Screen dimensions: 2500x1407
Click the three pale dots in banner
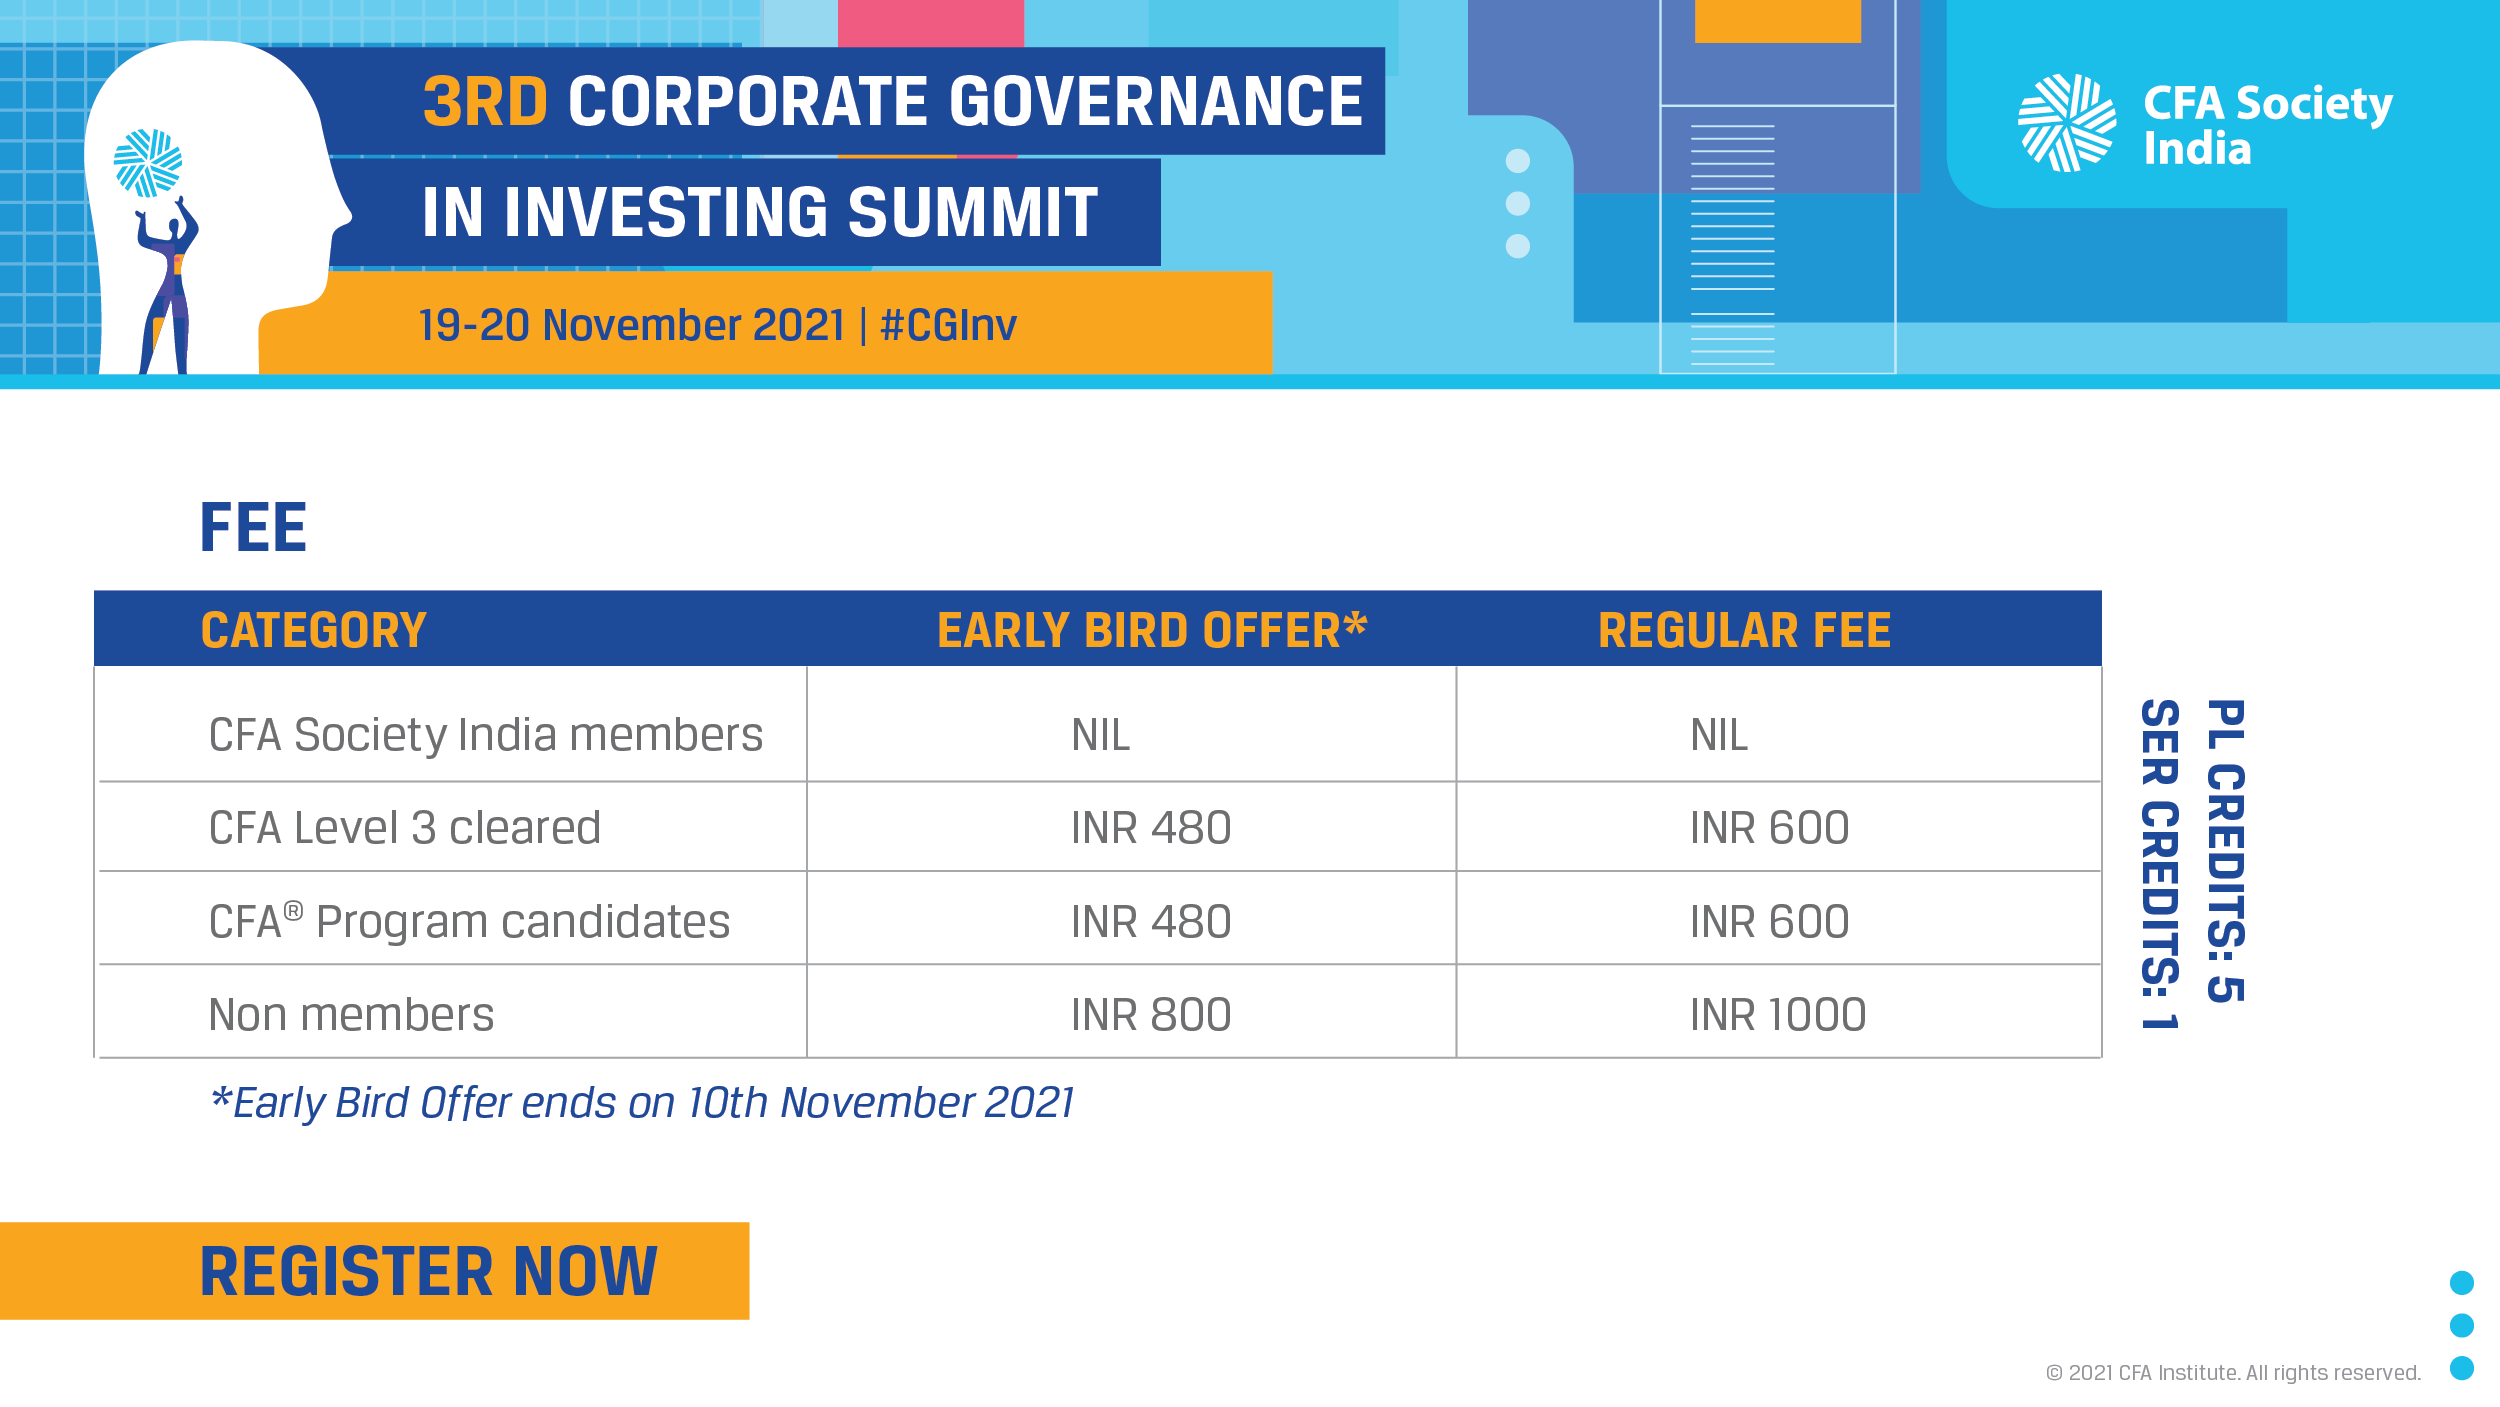1517,203
